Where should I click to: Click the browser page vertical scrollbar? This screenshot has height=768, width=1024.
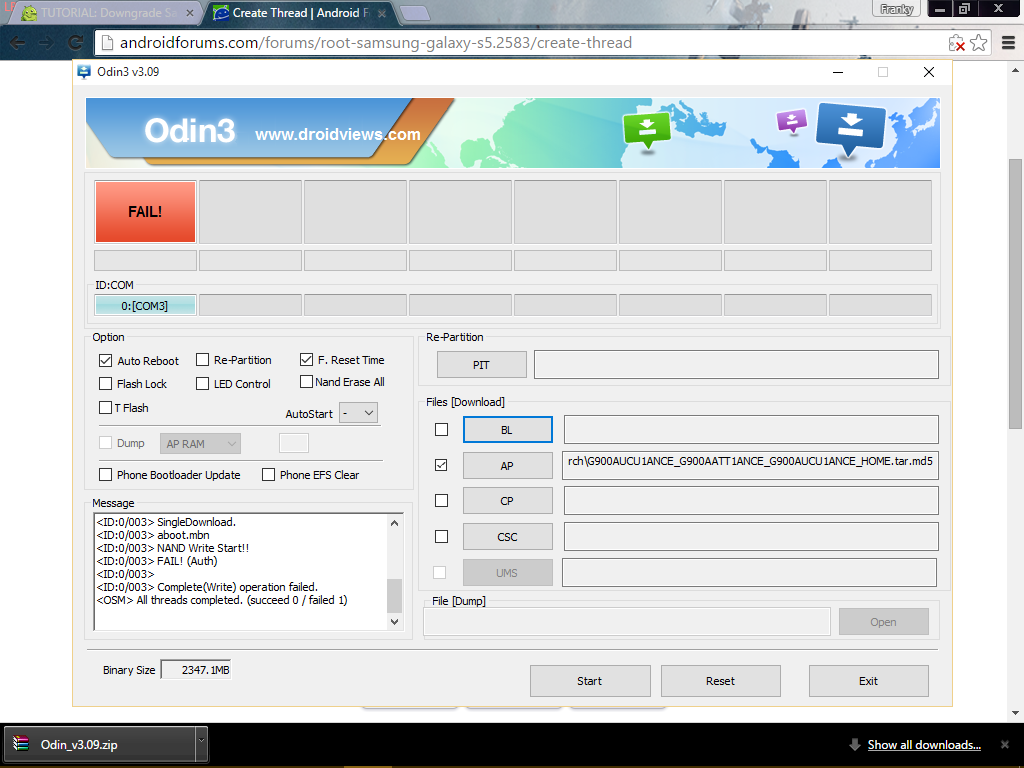click(1015, 294)
